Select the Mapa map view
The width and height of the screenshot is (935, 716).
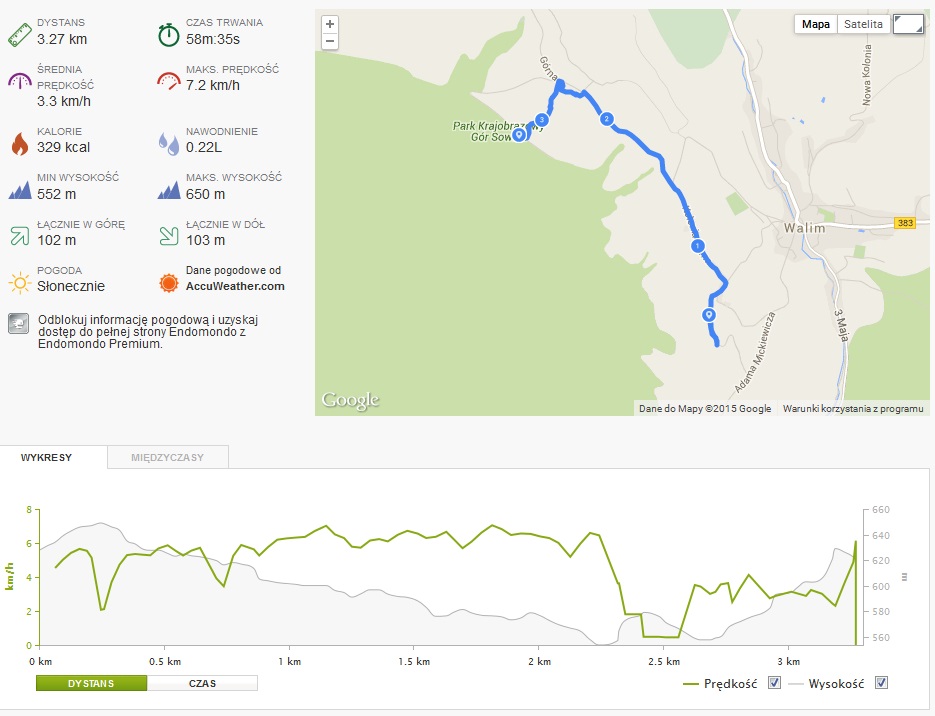coord(816,24)
